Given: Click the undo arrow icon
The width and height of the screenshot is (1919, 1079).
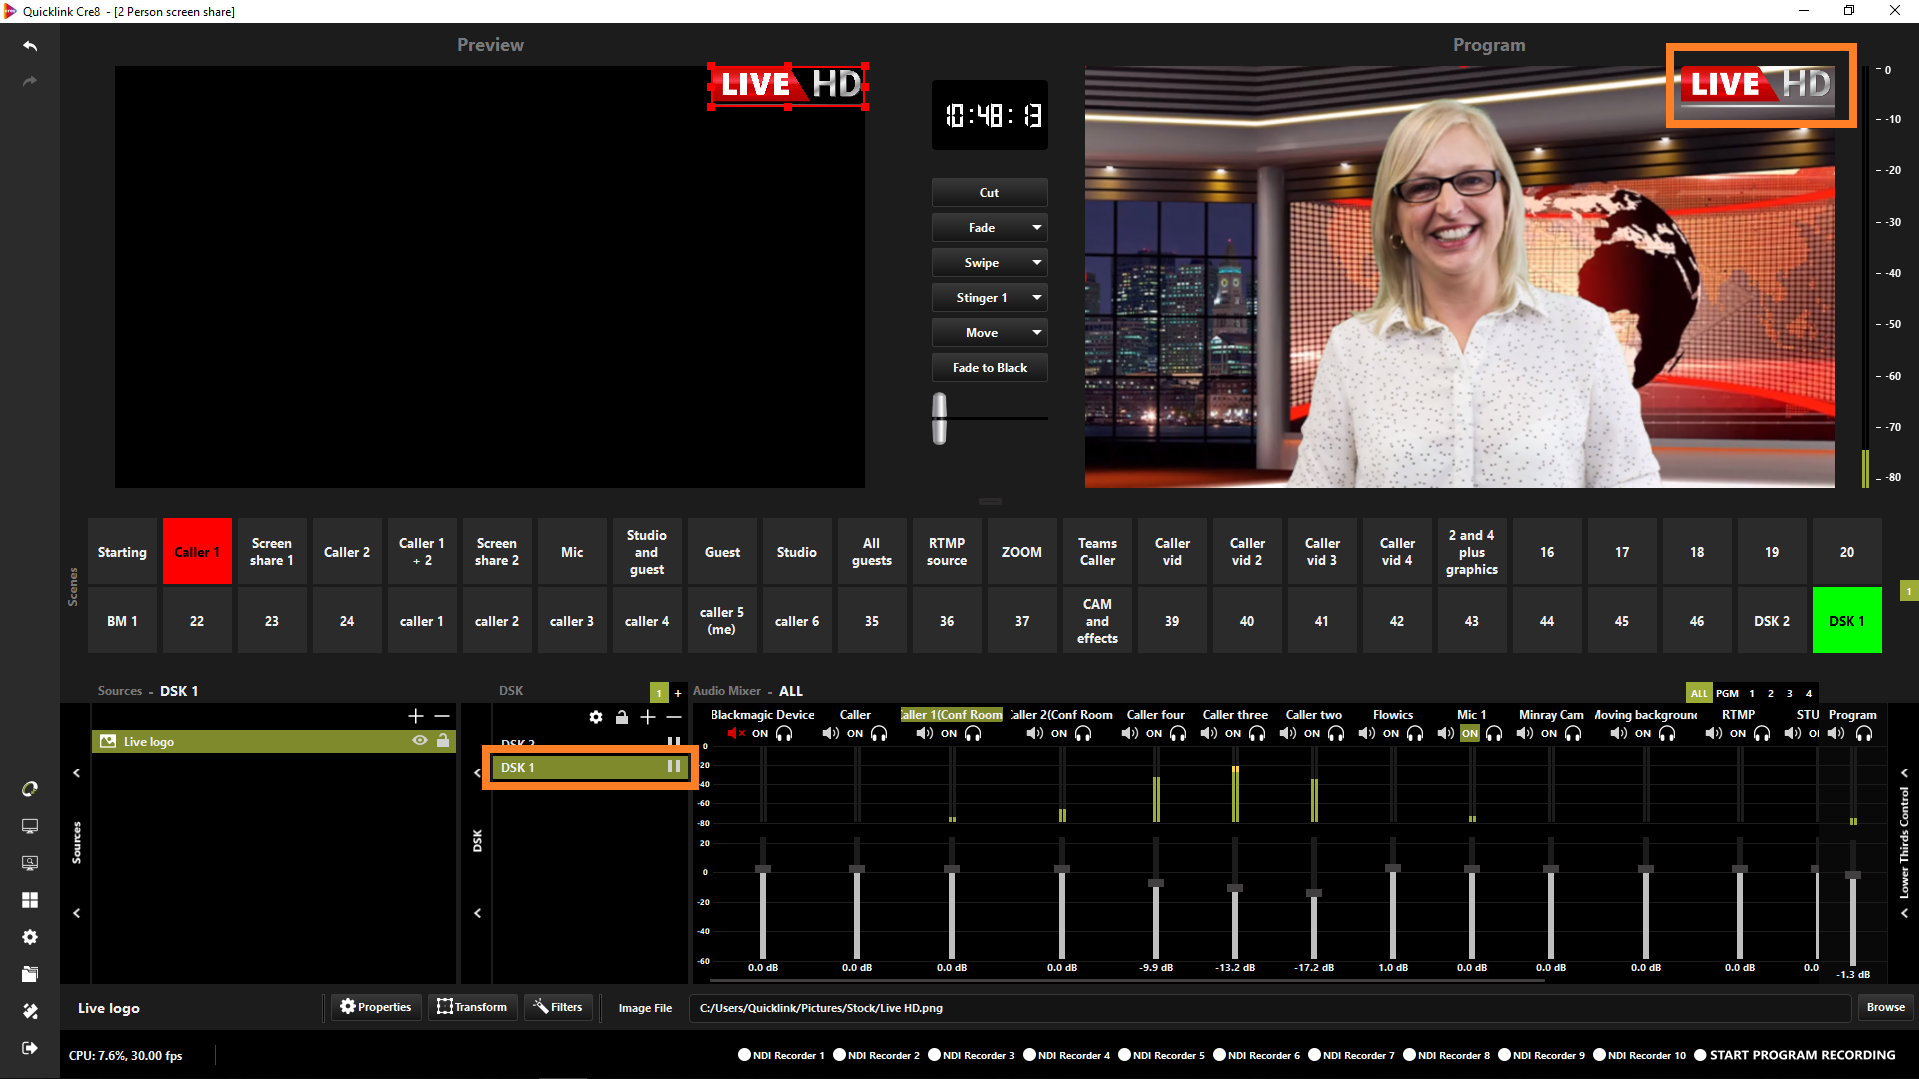Looking at the screenshot, I should [x=30, y=46].
